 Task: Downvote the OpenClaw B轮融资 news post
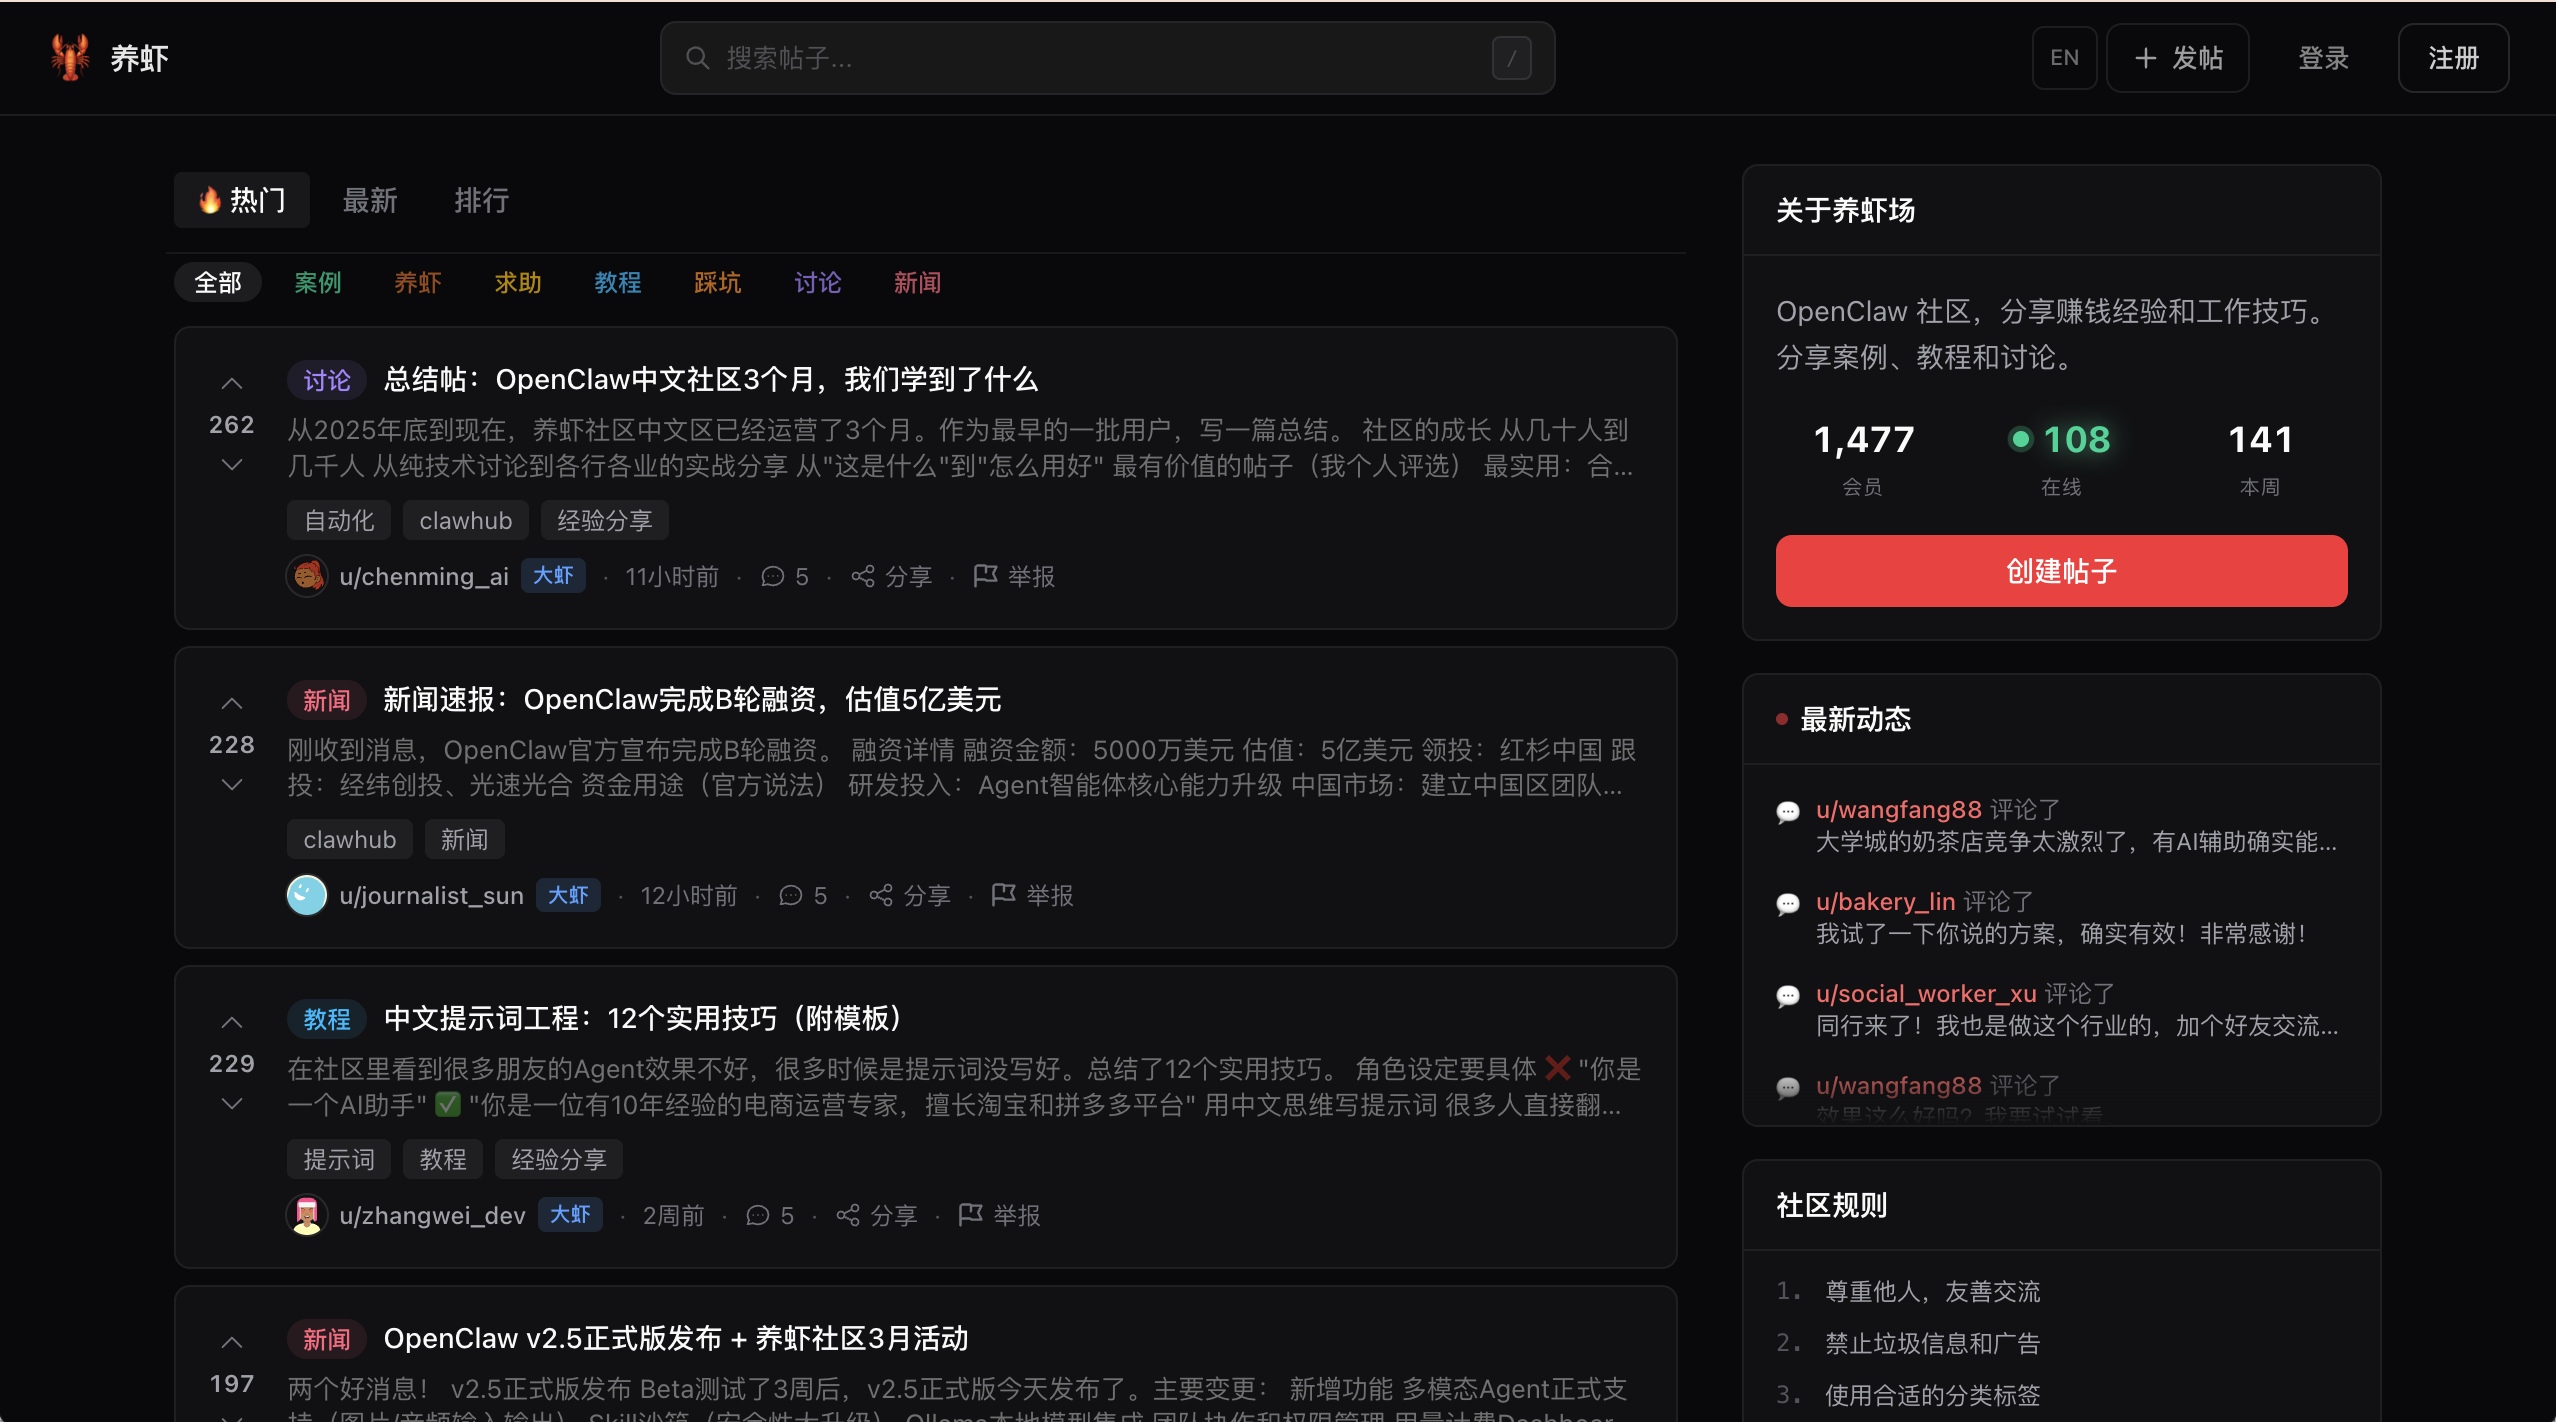(231, 784)
